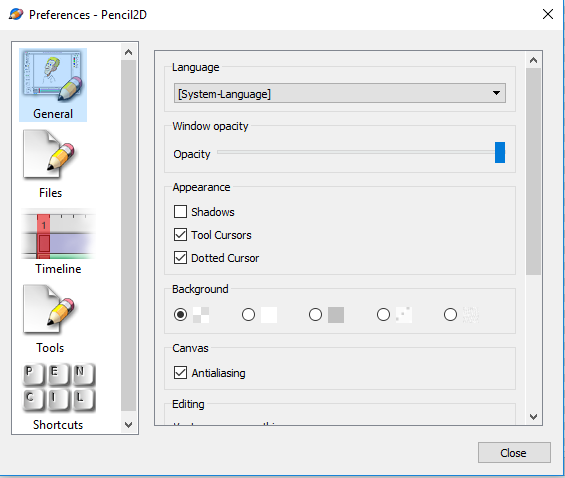The width and height of the screenshot is (565, 478).
Task: Open the Timeline preferences category icon
Action: [58, 234]
